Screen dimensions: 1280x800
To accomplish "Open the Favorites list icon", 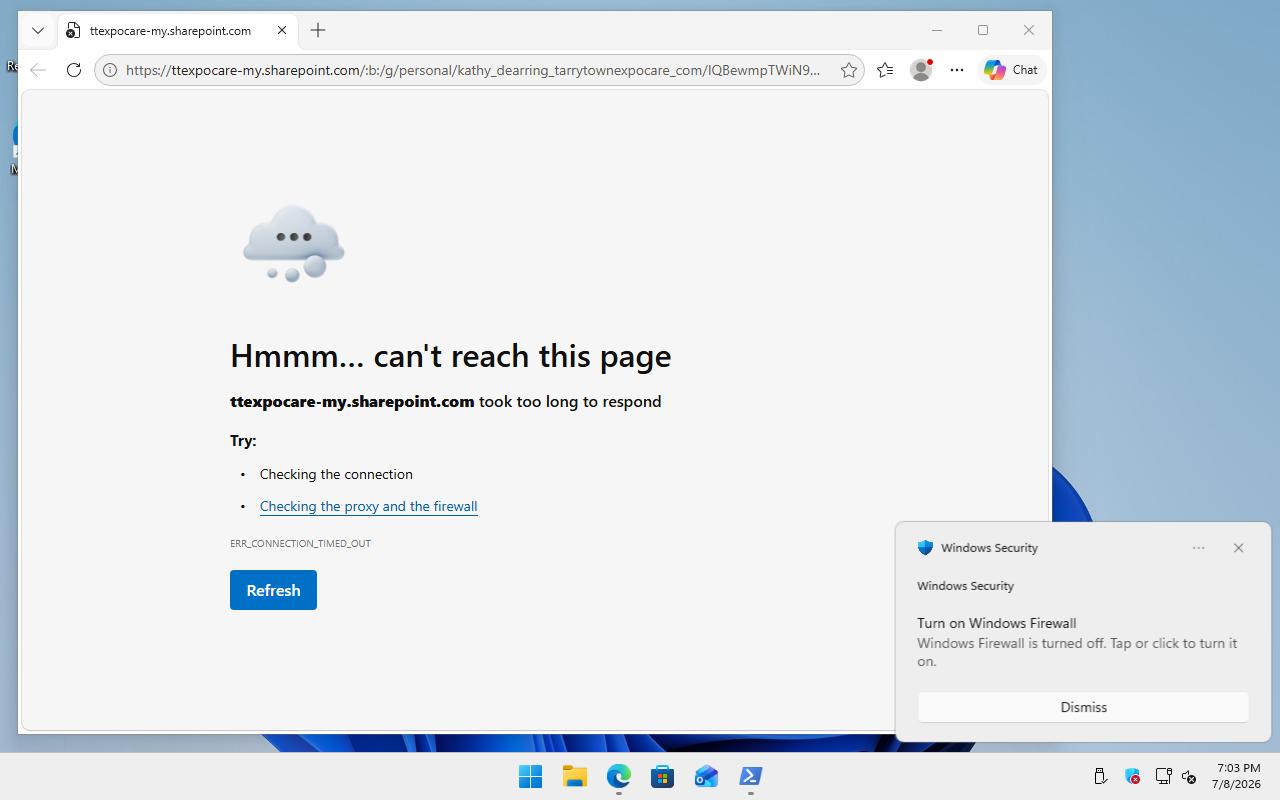I will click(x=885, y=70).
